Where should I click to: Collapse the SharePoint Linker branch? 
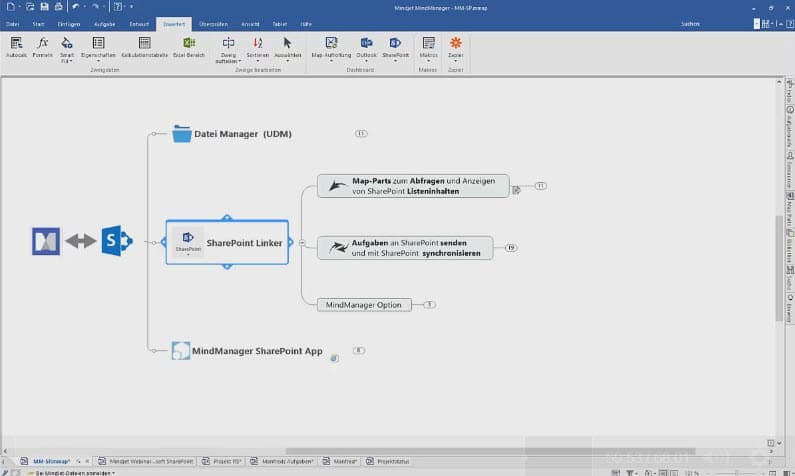(302, 243)
